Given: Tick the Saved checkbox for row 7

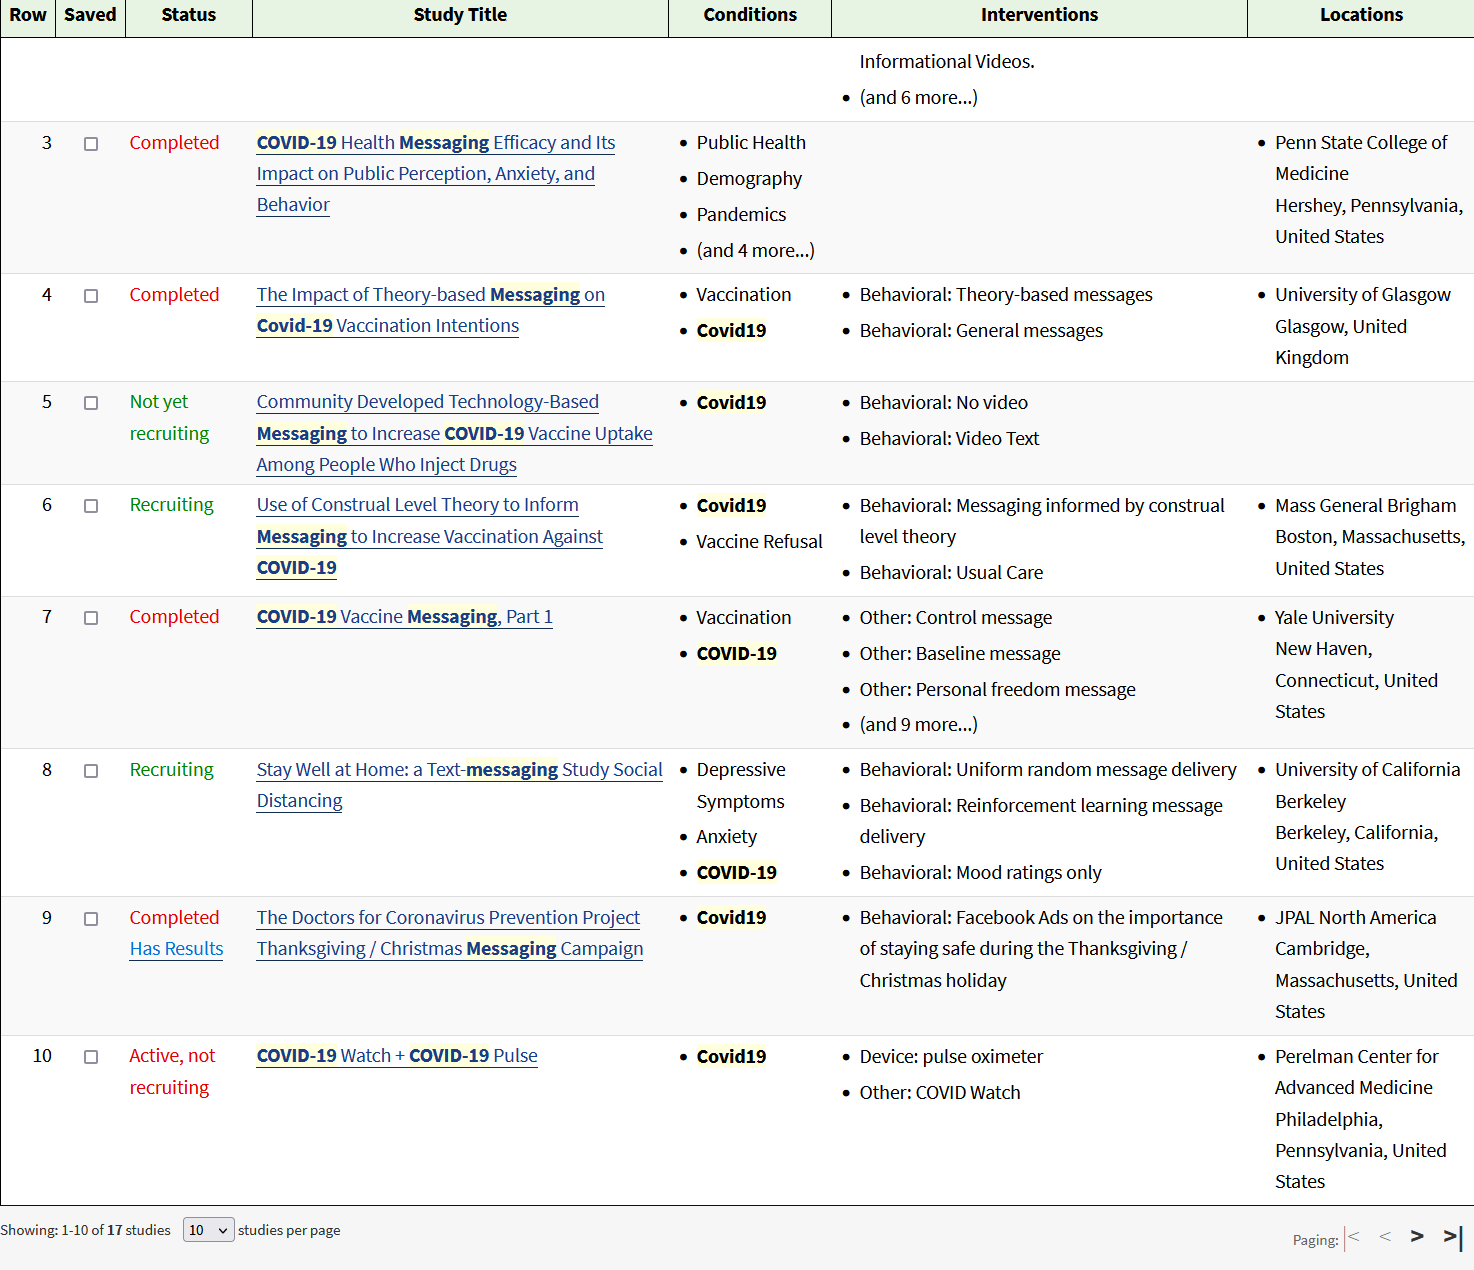Looking at the screenshot, I should point(91,618).
